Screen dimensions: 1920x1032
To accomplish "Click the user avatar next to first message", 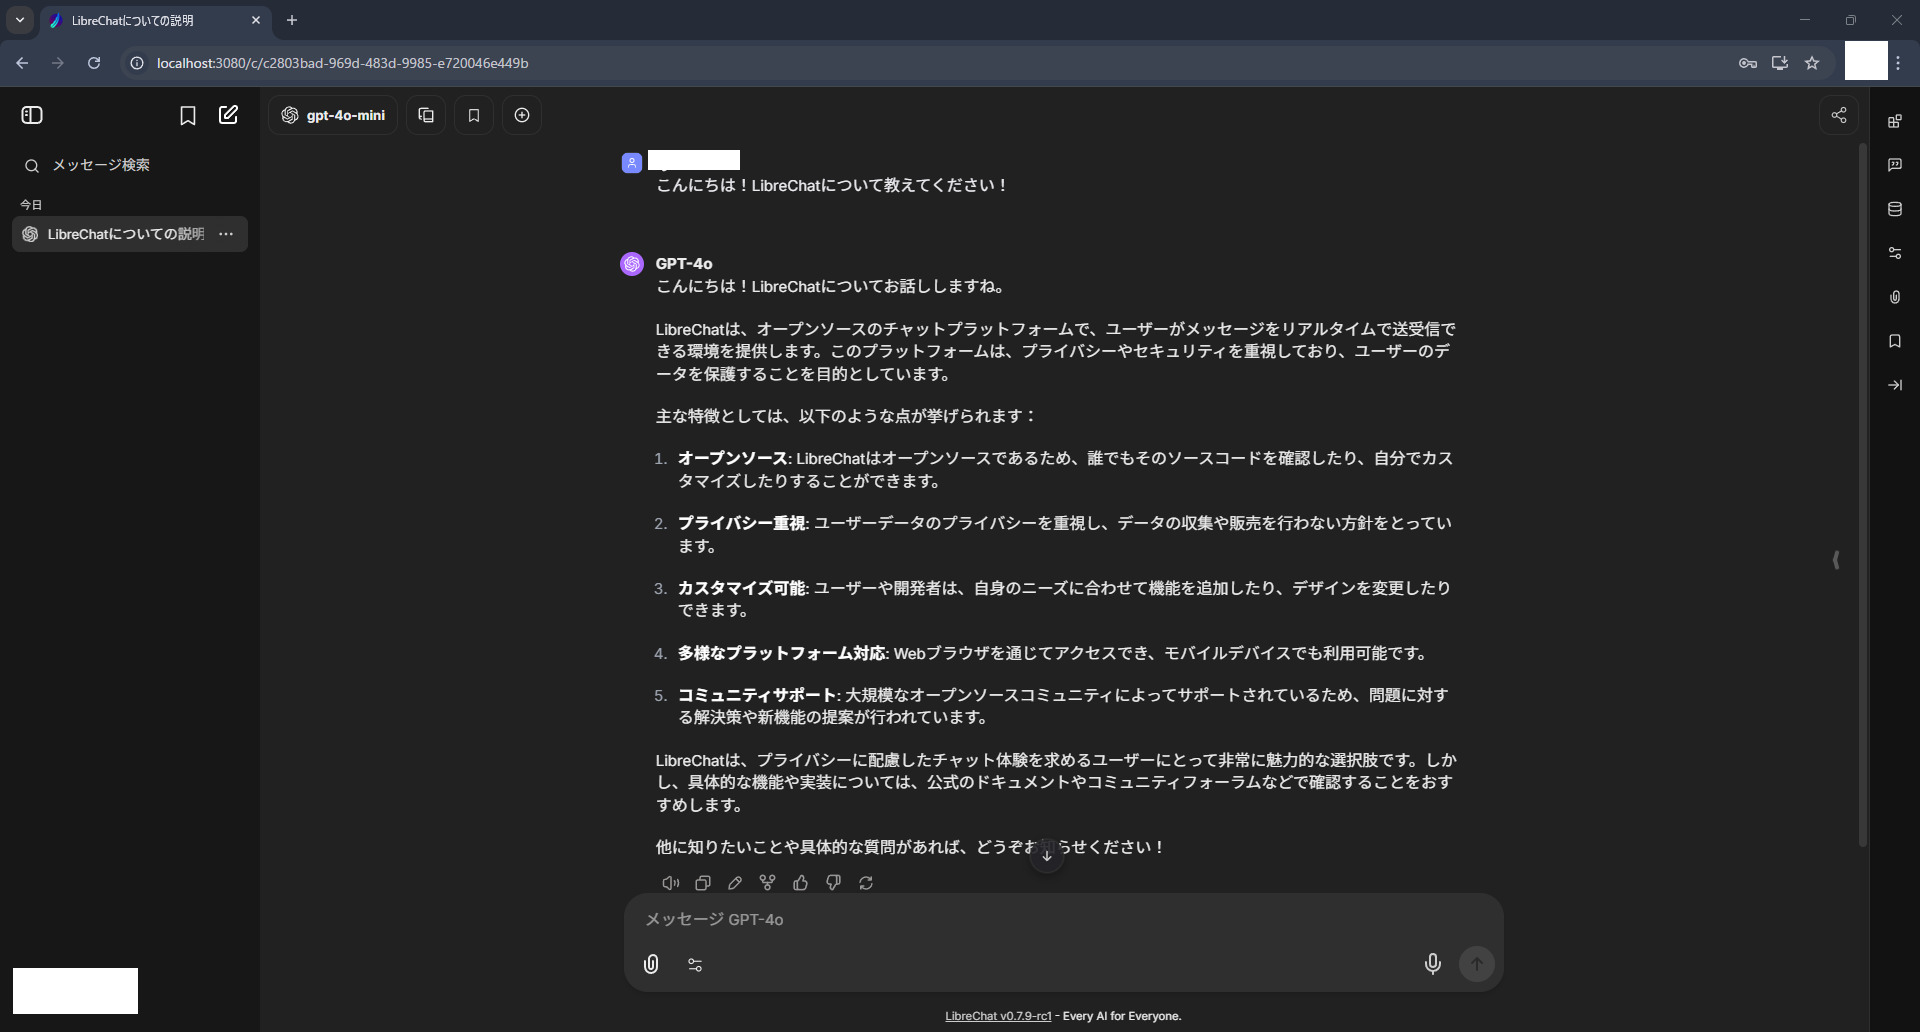I will 632,163.
